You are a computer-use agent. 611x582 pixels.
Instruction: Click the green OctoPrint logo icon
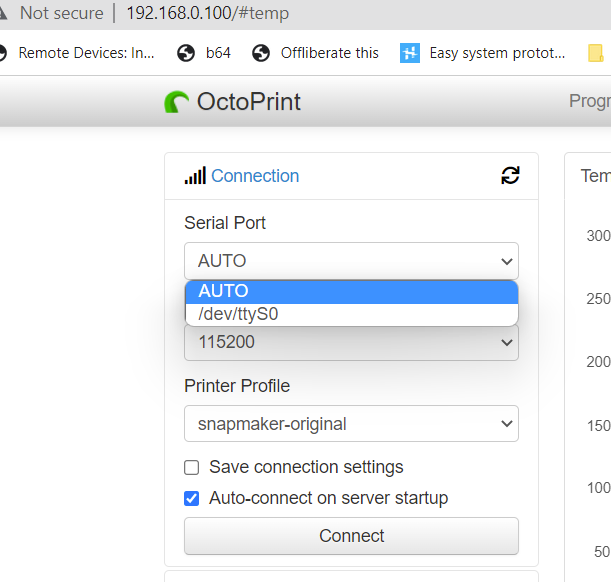pos(177,102)
